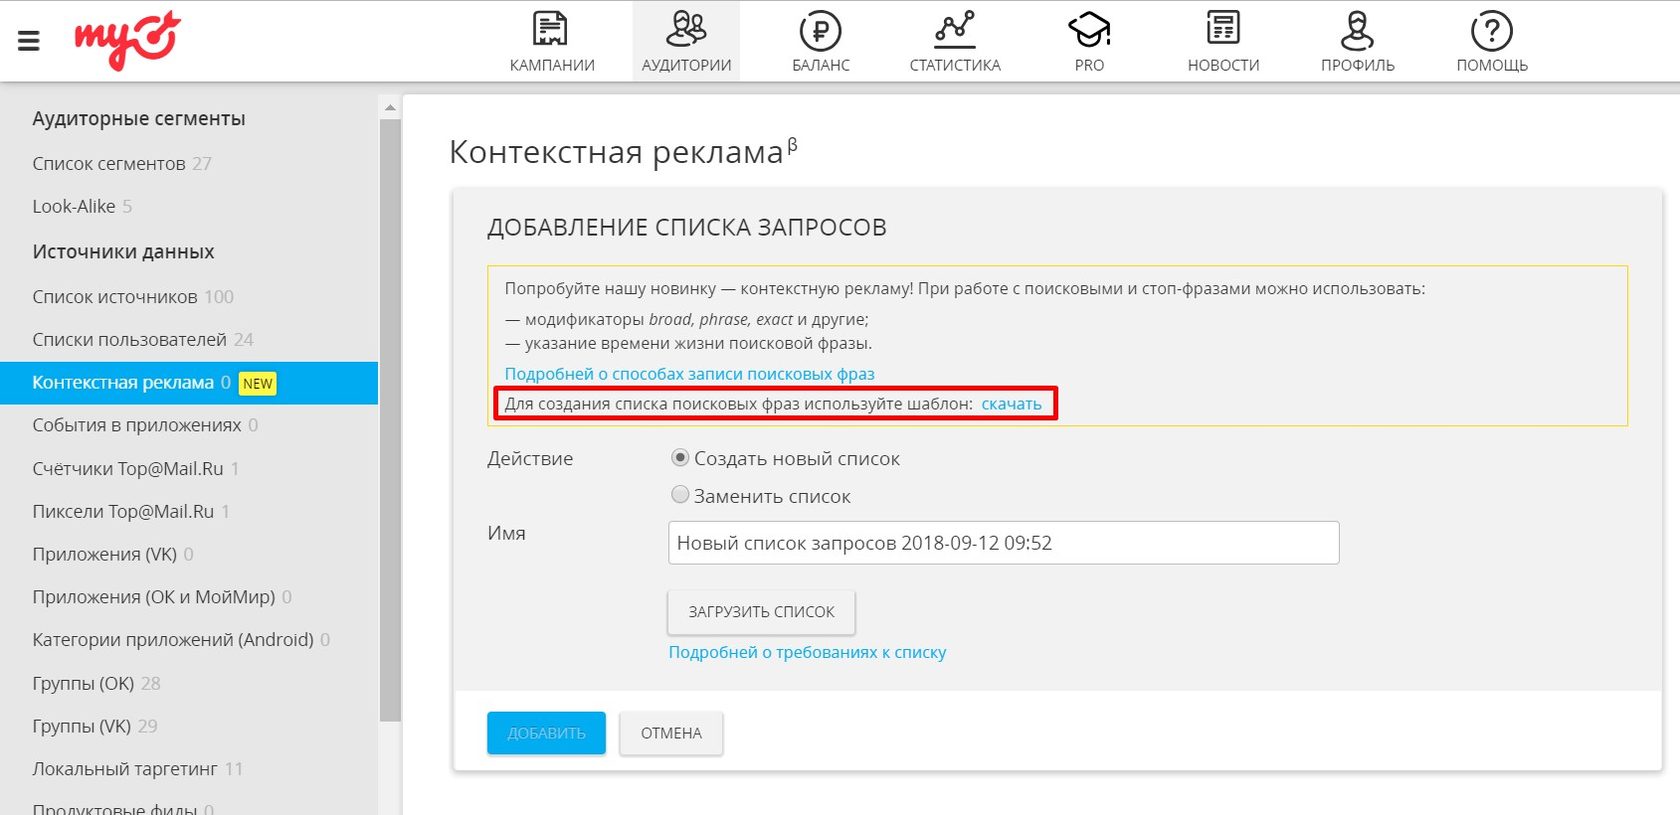Open Кампании section icon
Viewport: 1680px width, 815px height.
point(551,30)
